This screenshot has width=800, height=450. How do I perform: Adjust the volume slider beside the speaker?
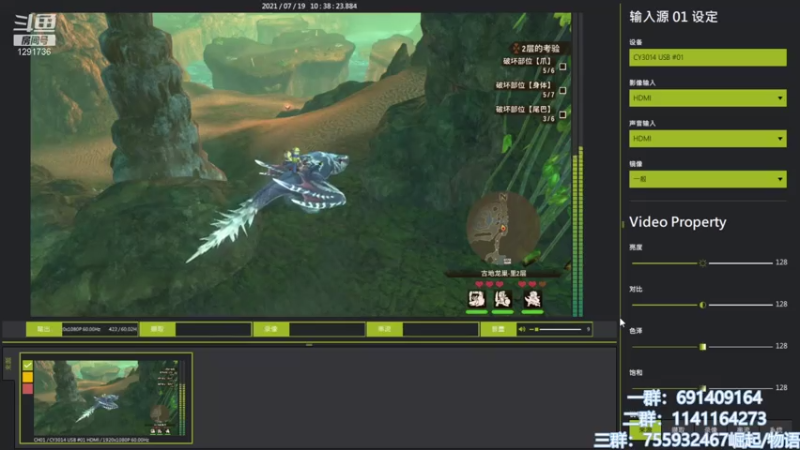555,330
